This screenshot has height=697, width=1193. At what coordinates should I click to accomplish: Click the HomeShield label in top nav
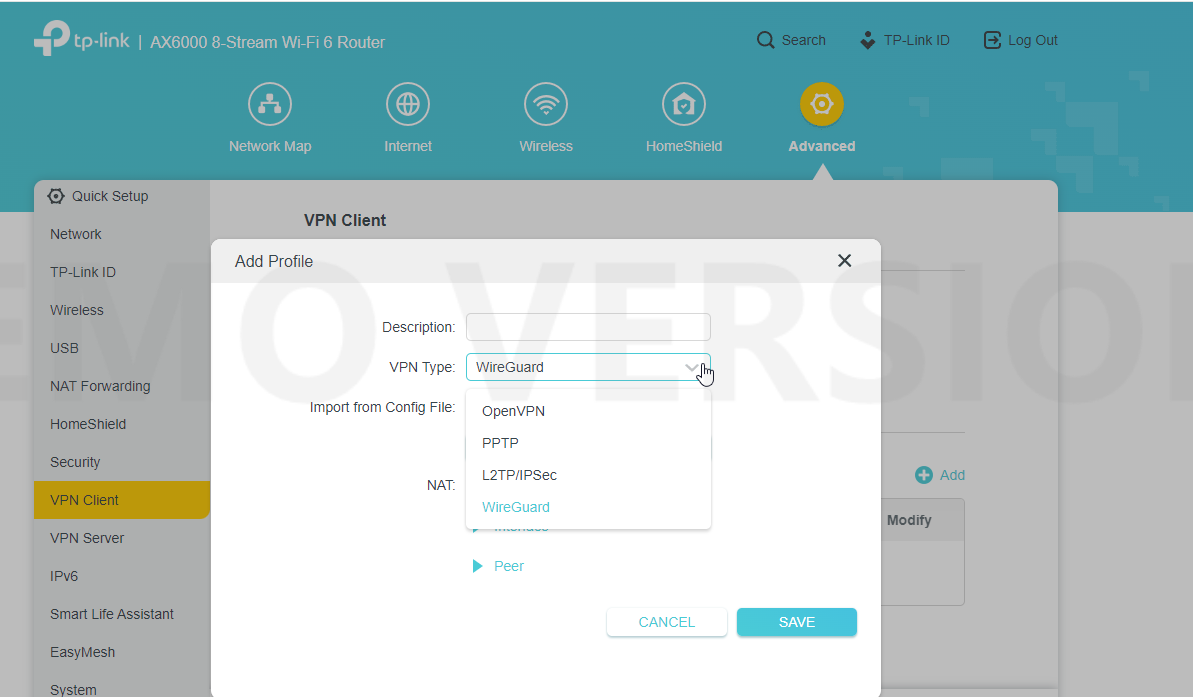click(684, 146)
